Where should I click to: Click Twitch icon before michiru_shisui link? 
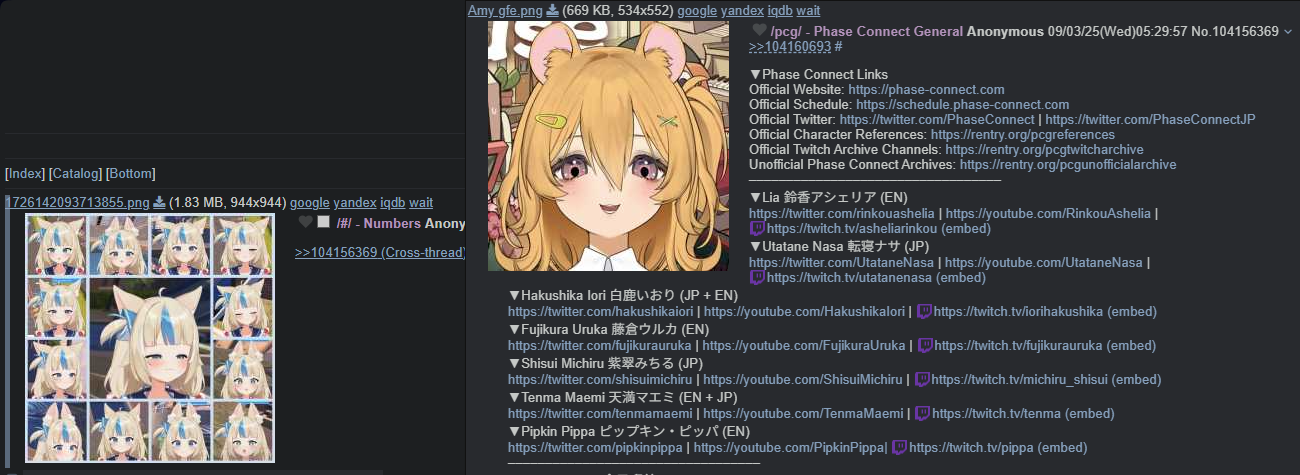(x=923, y=379)
